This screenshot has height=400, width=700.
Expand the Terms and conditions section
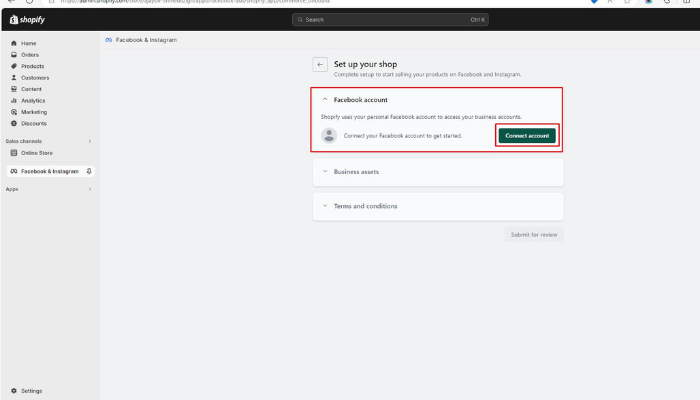pyautogui.click(x=438, y=206)
